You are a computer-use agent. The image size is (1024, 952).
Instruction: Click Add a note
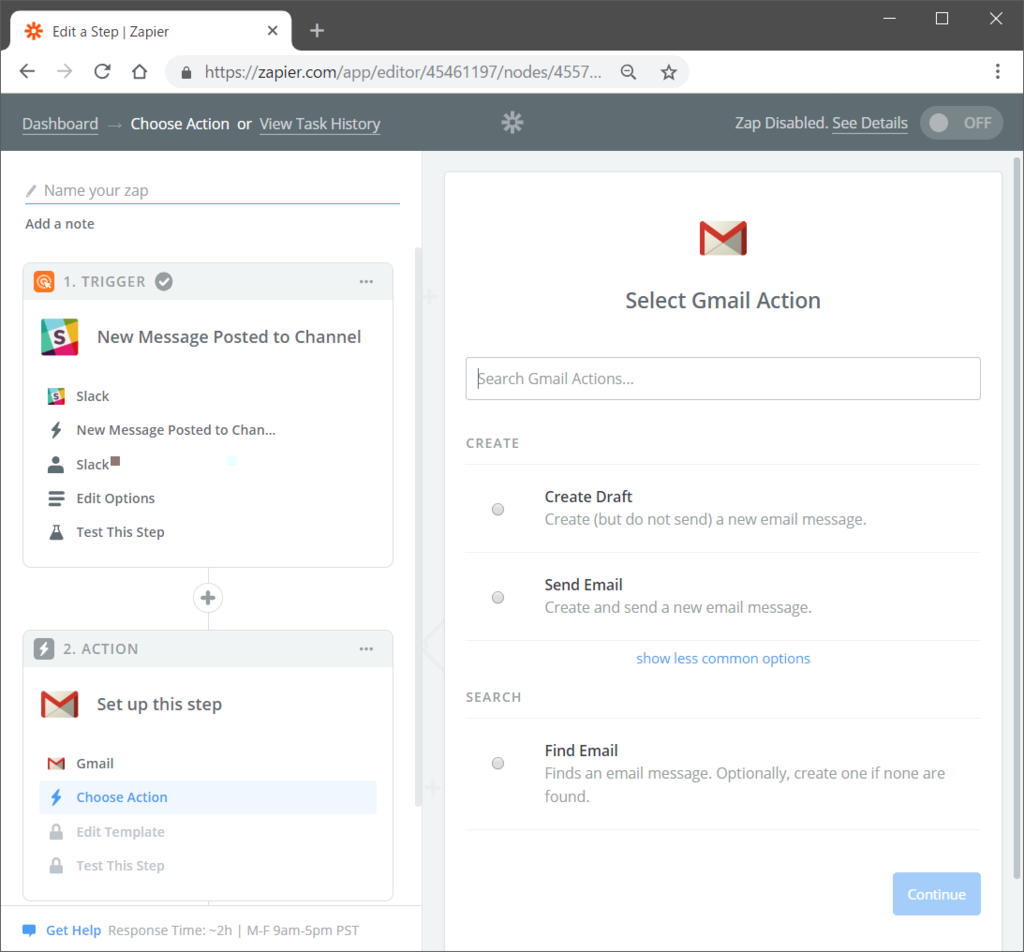(x=59, y=224)
